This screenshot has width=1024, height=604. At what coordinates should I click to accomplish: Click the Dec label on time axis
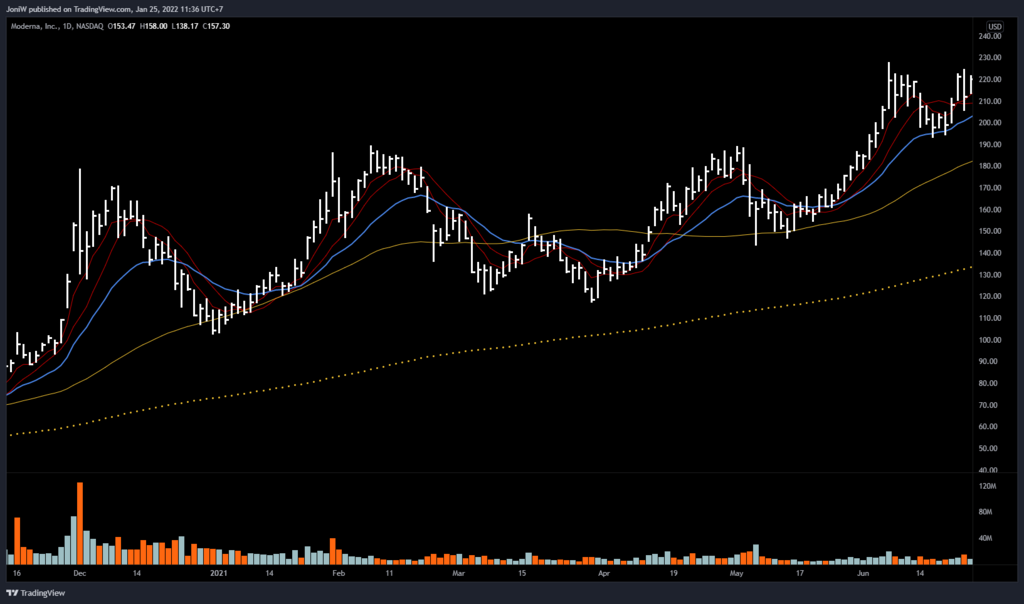coord(79,575)
